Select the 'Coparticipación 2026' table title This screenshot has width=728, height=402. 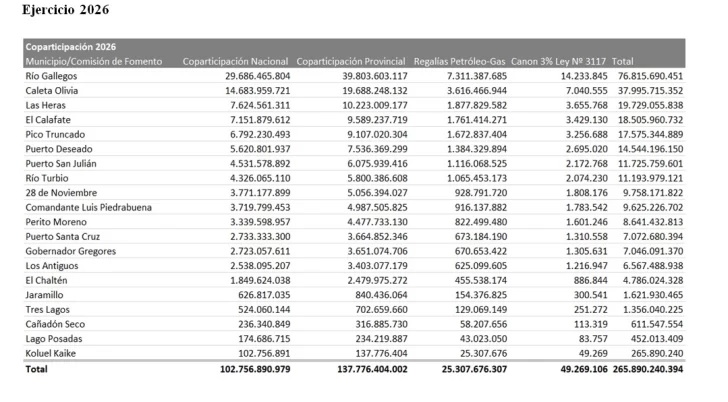coord(72,47)
